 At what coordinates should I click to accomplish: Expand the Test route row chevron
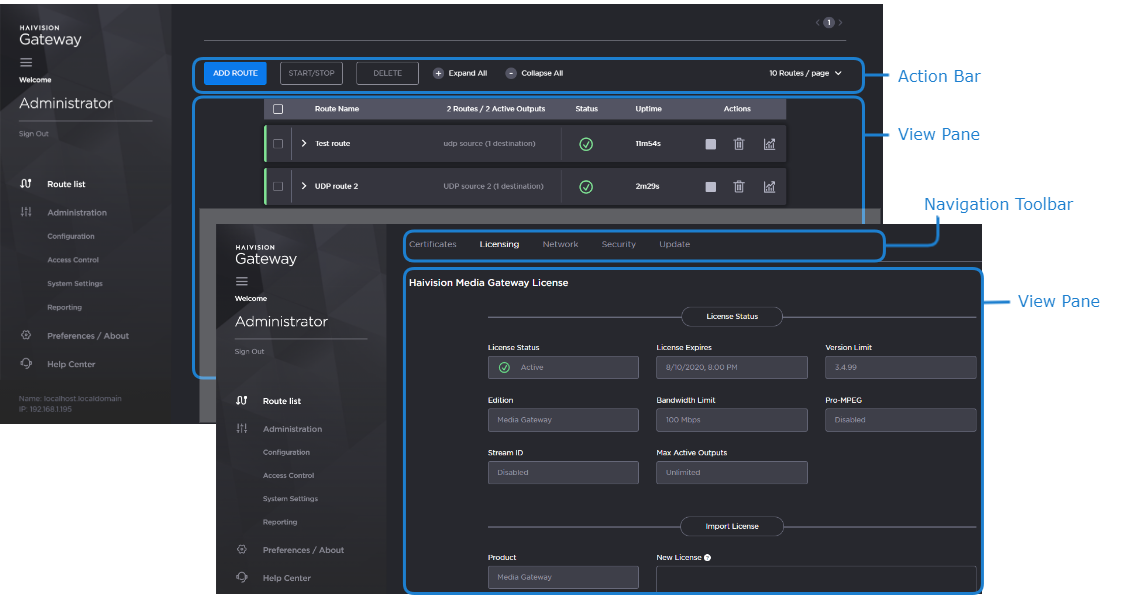click(x=304, y=144)
